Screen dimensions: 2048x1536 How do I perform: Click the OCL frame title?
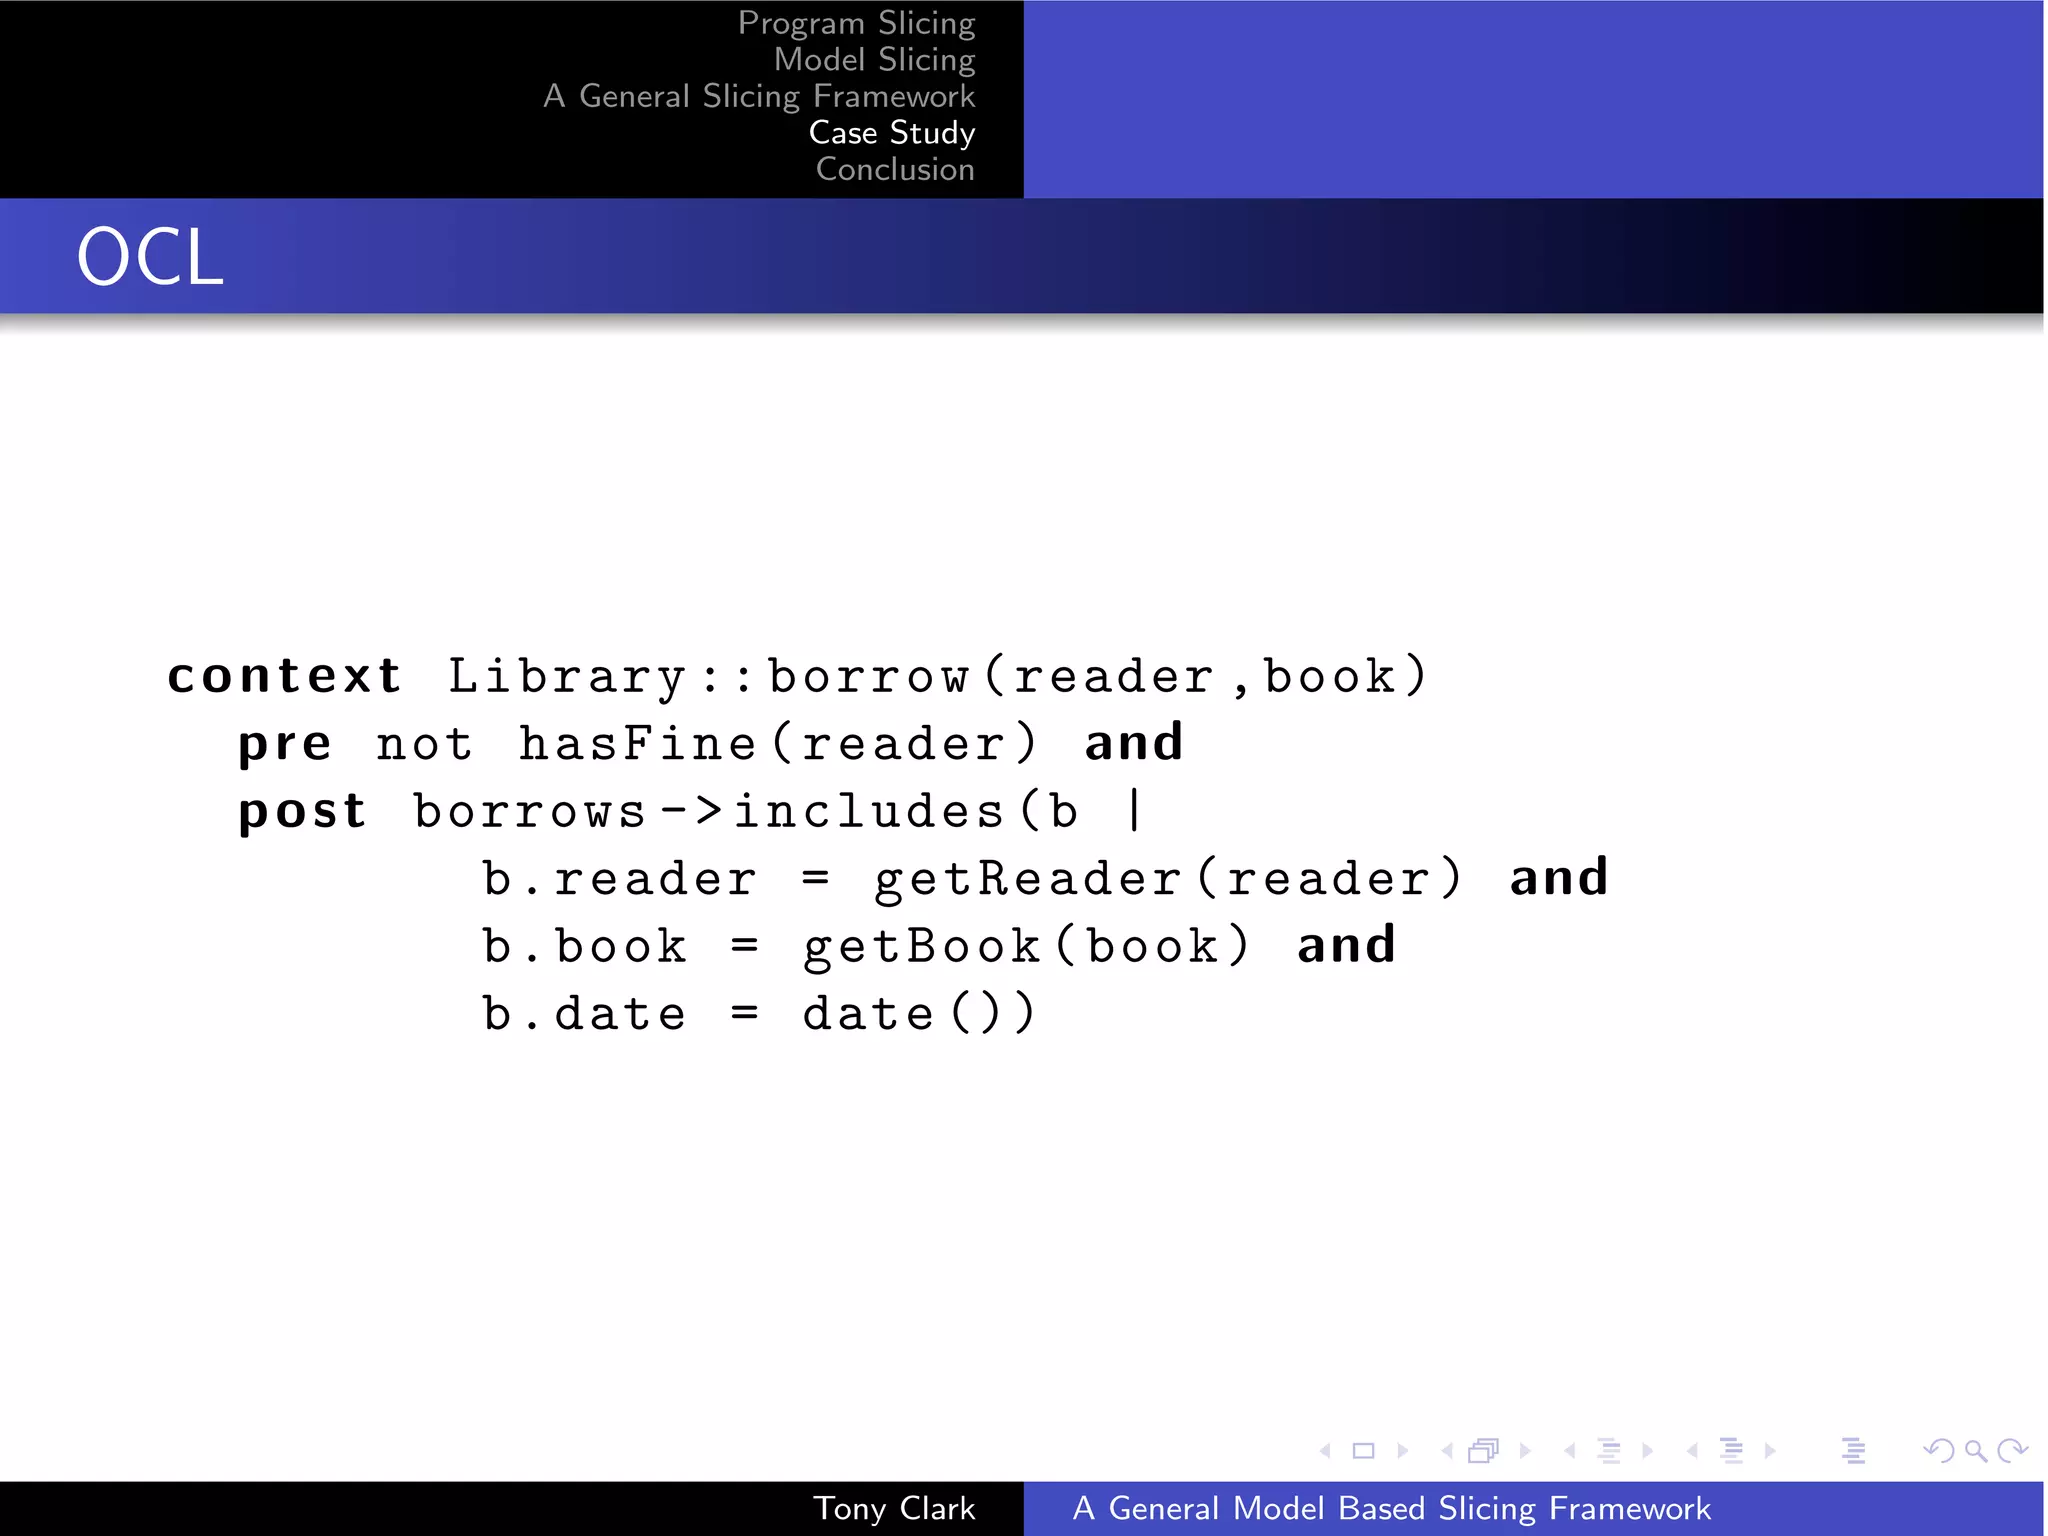coord(150,257)
